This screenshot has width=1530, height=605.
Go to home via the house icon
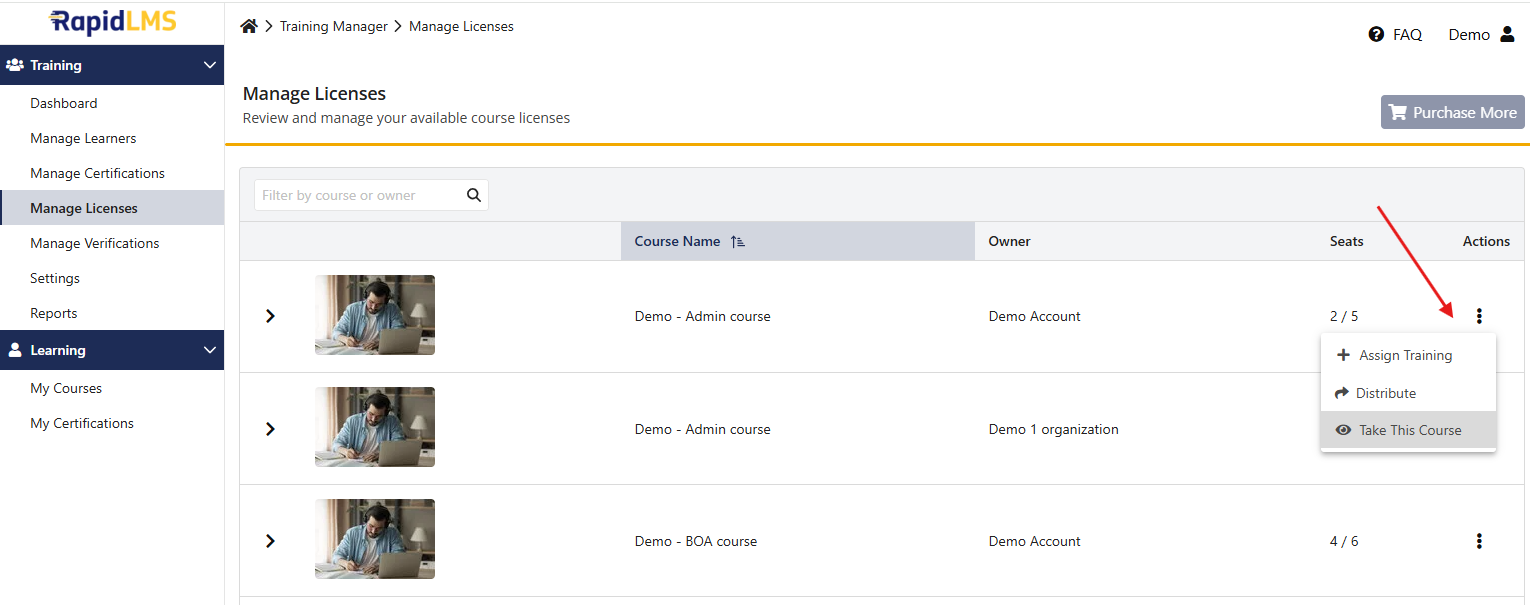coord(249,26)
